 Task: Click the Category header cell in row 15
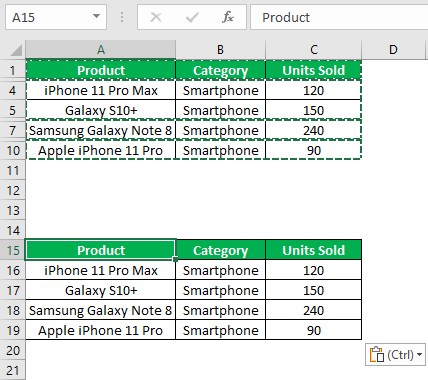coord(220,250)
